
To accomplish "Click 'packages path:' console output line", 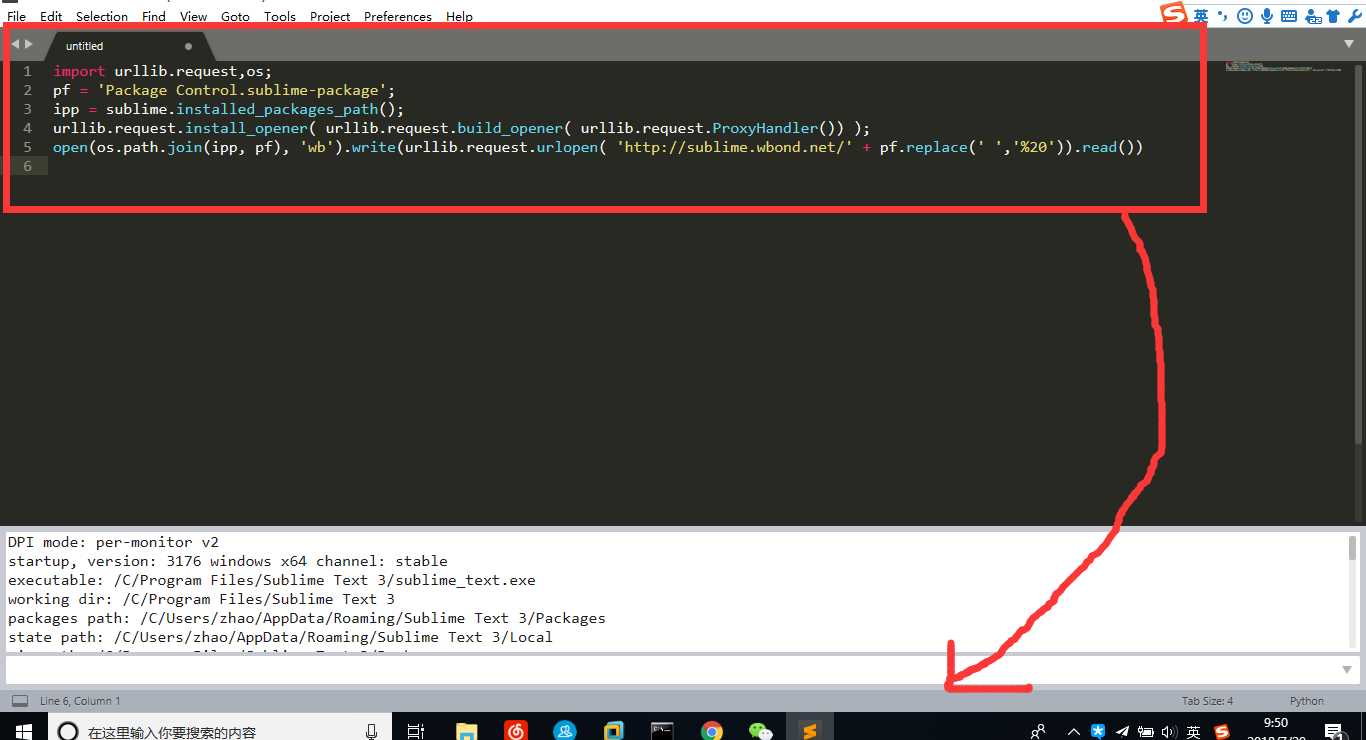I will coord(307,618).
